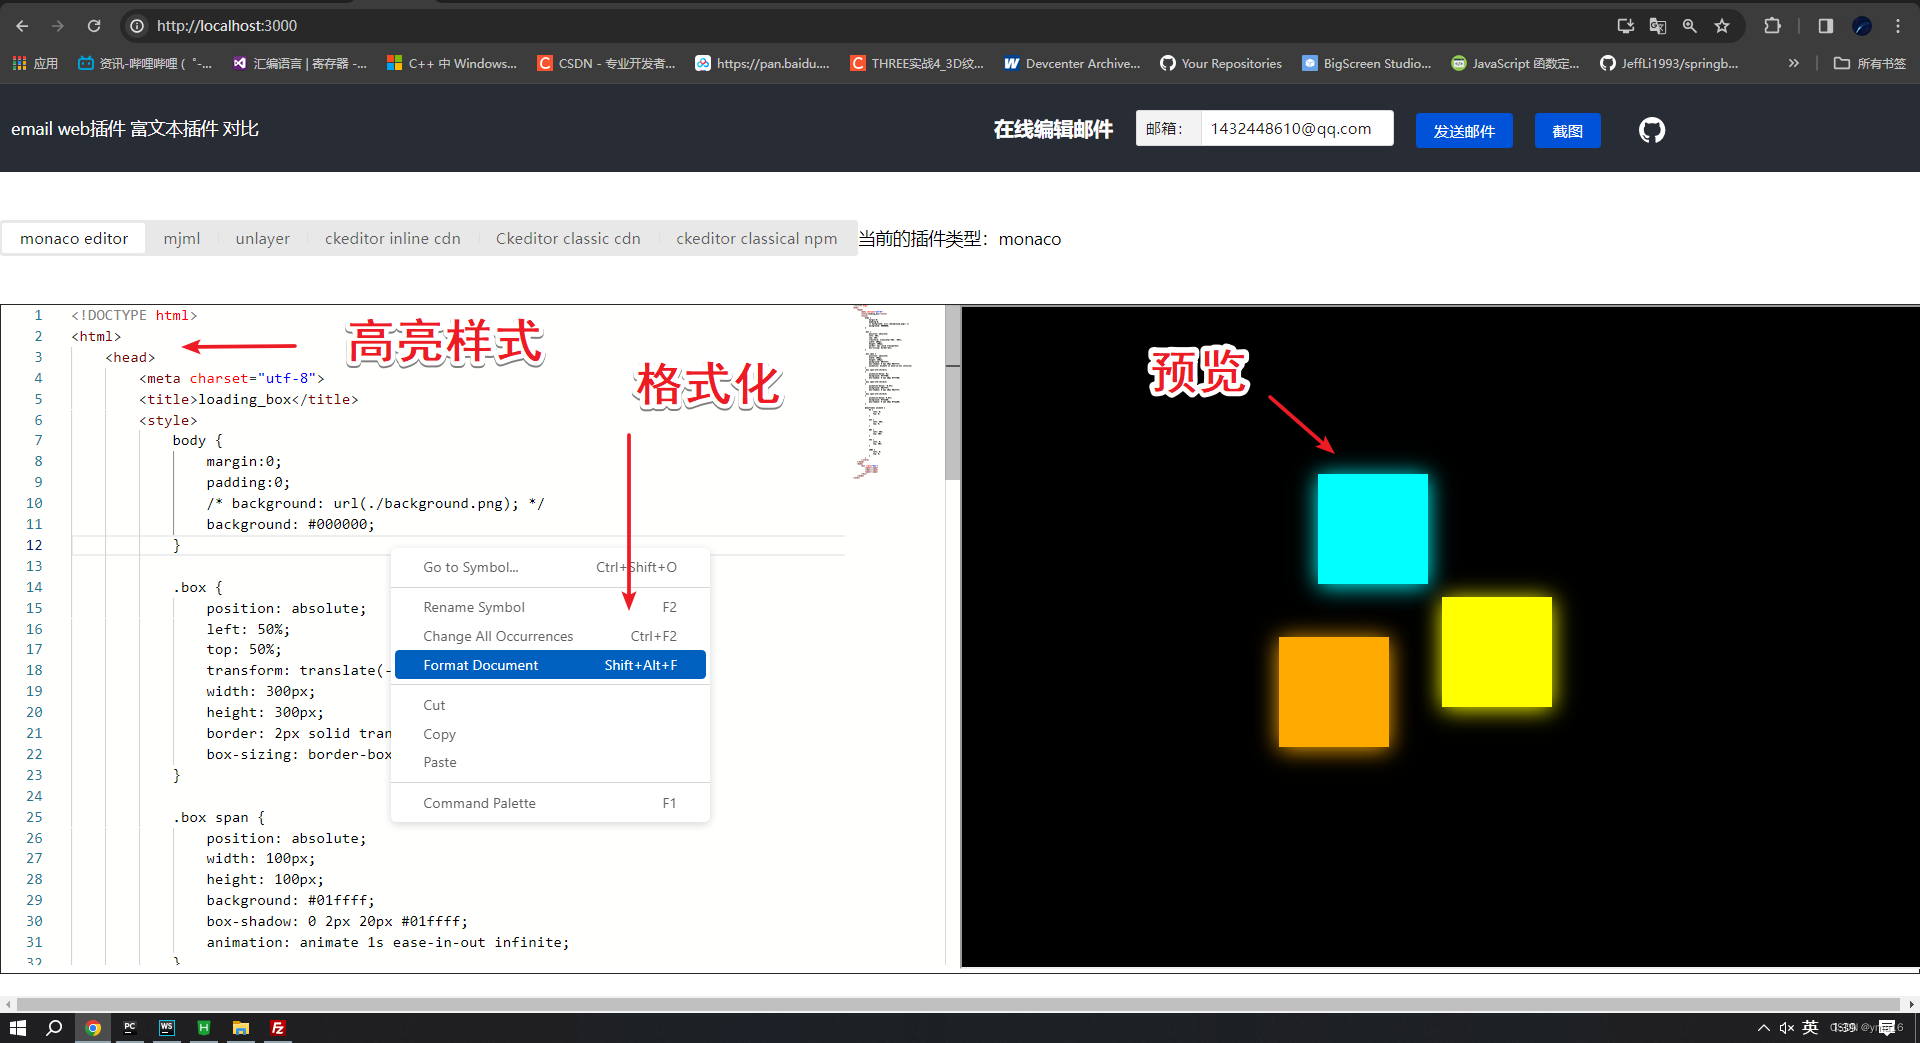Click the page reload icon
Image resolution: width=1920 pixels, height=1043 pixels.
click(x=93, y=25)
